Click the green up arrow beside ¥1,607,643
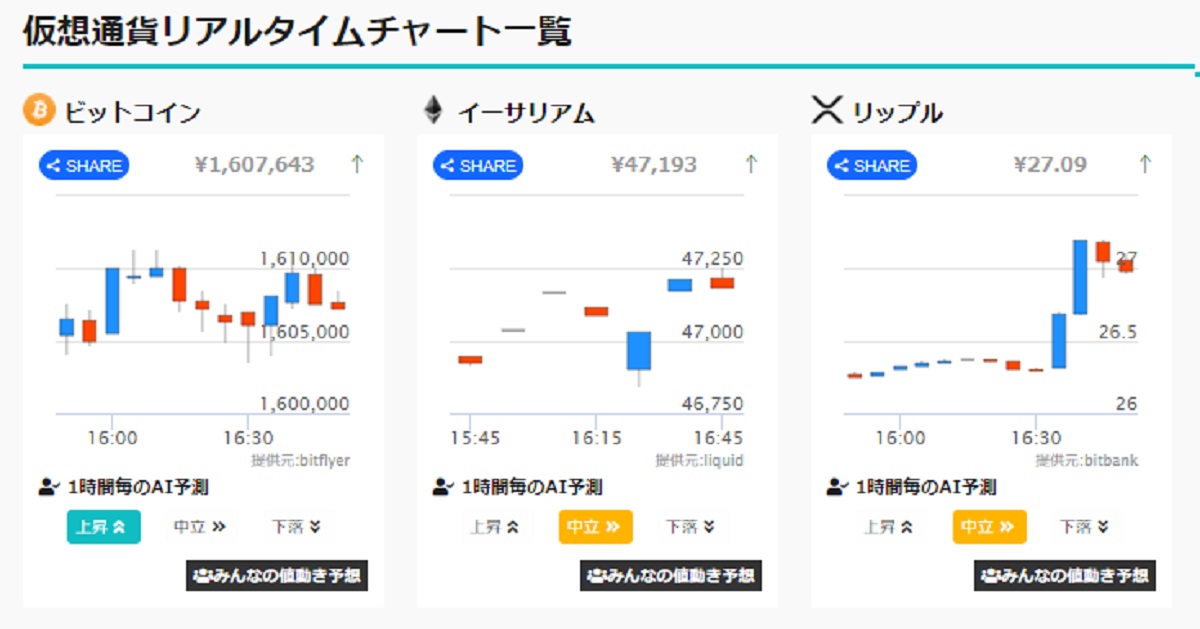The width and height of the screenshot is (1200, 629). tap(356, 164)
